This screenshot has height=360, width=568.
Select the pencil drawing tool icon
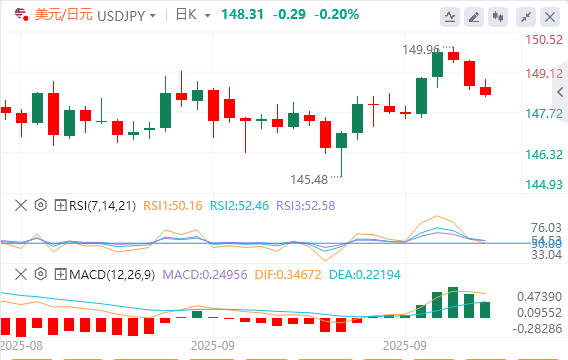[x=474, y=17]
